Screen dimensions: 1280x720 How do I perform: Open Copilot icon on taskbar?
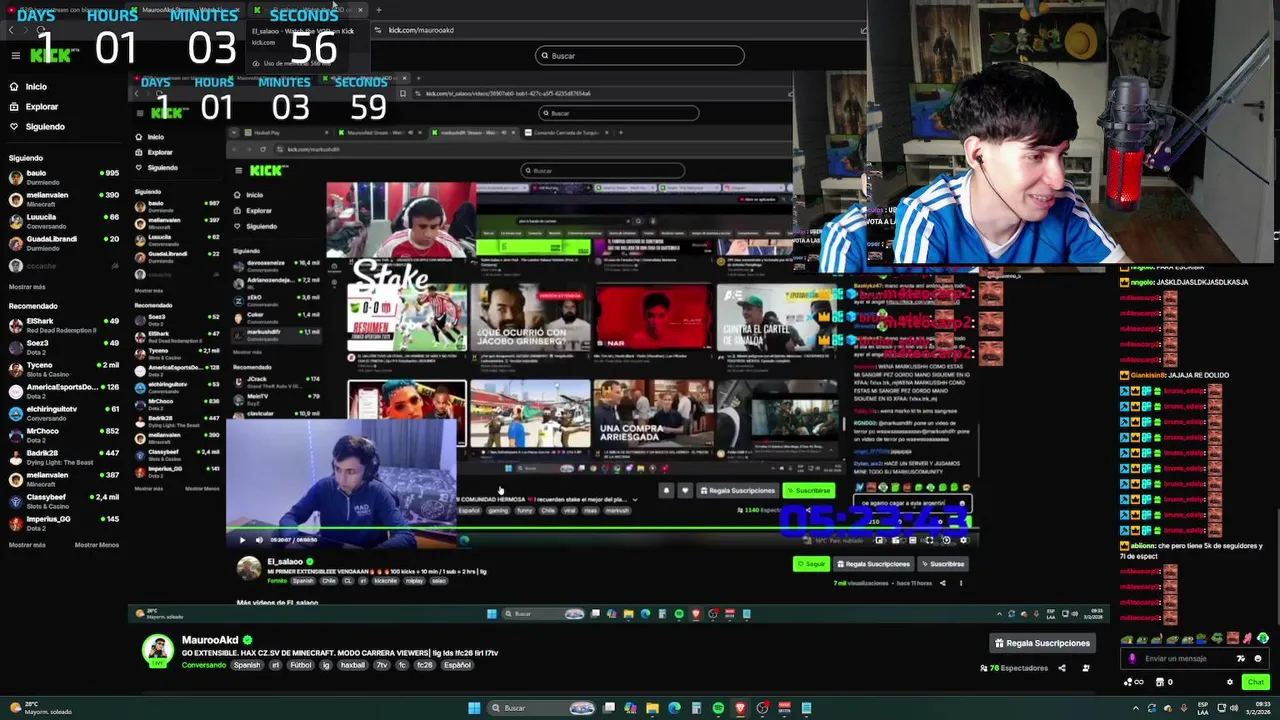pyautogui.click(x=630, y=708)
